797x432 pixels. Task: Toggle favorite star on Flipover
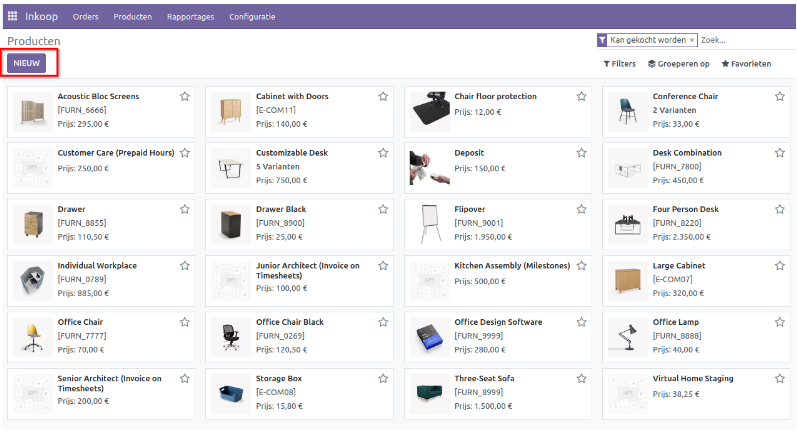582,209
